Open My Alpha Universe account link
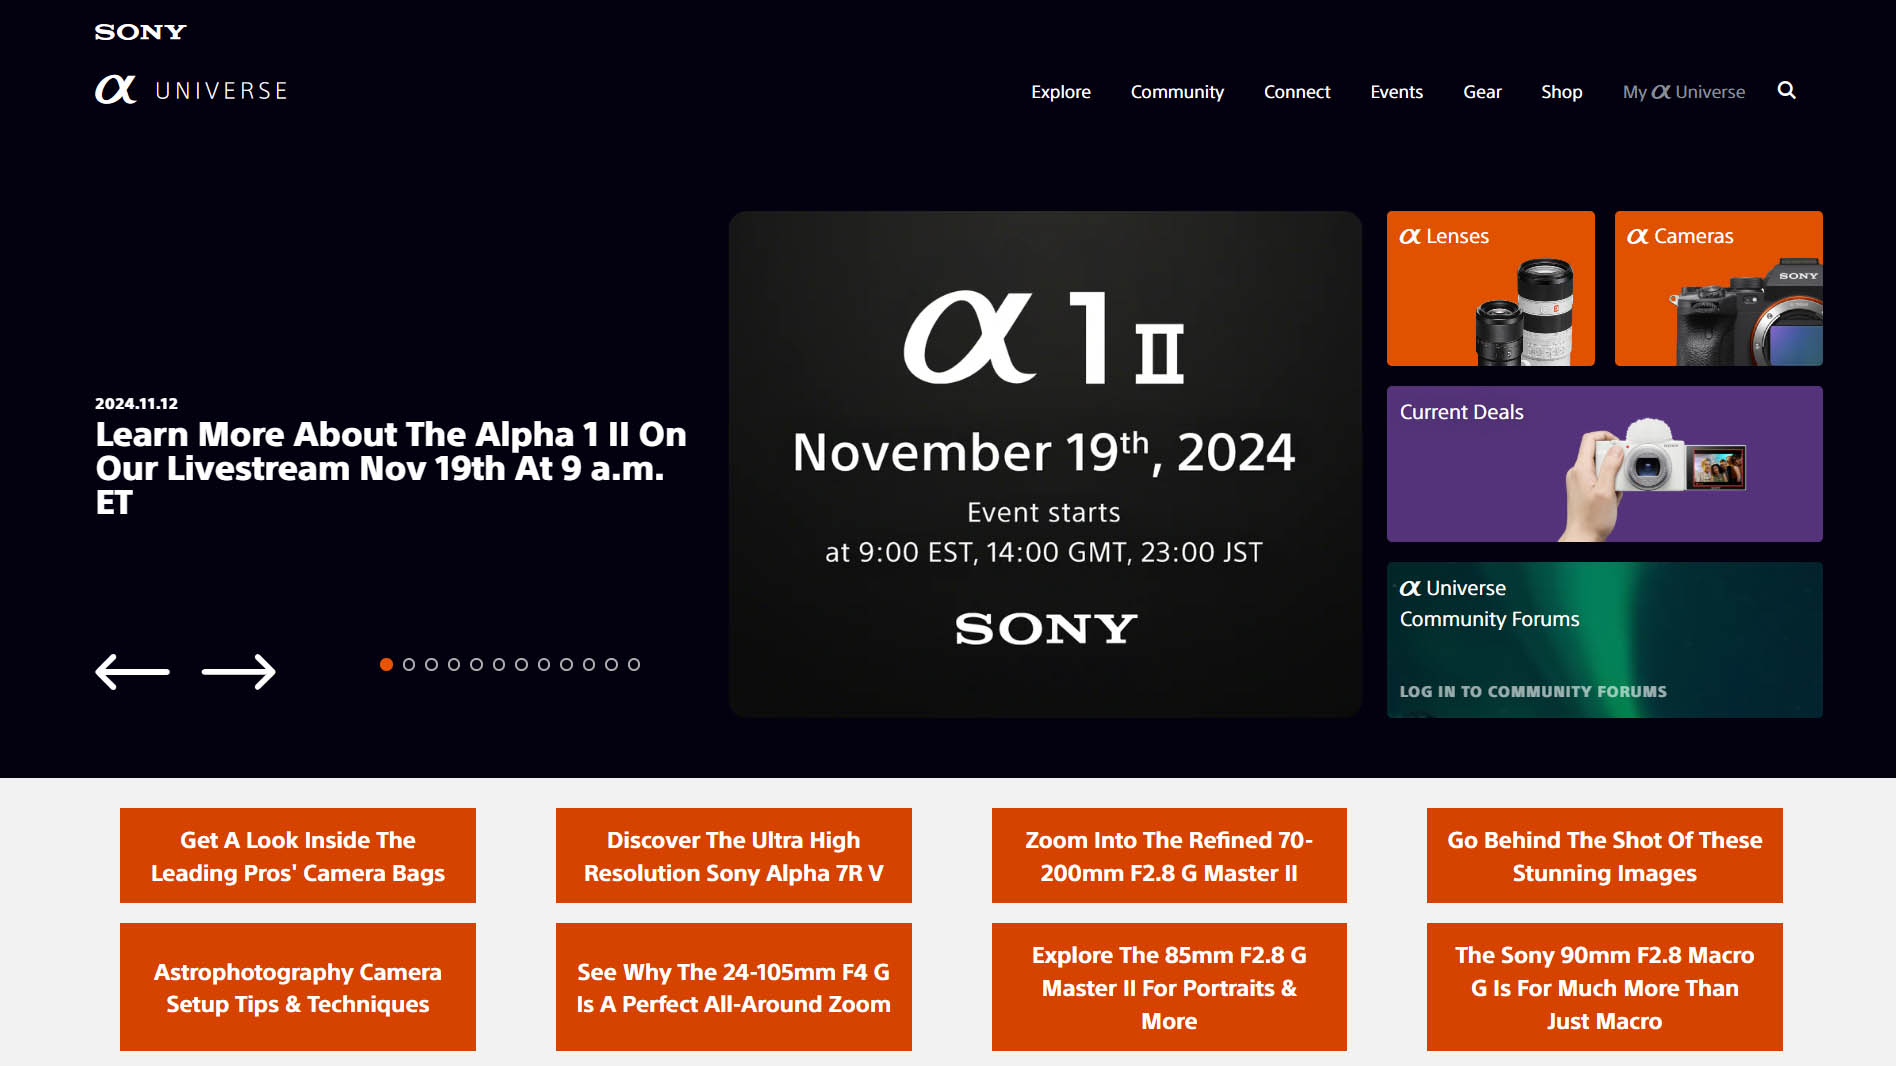Image resolution: width=1896 pixels, height=1066 pixels. 1683,92
